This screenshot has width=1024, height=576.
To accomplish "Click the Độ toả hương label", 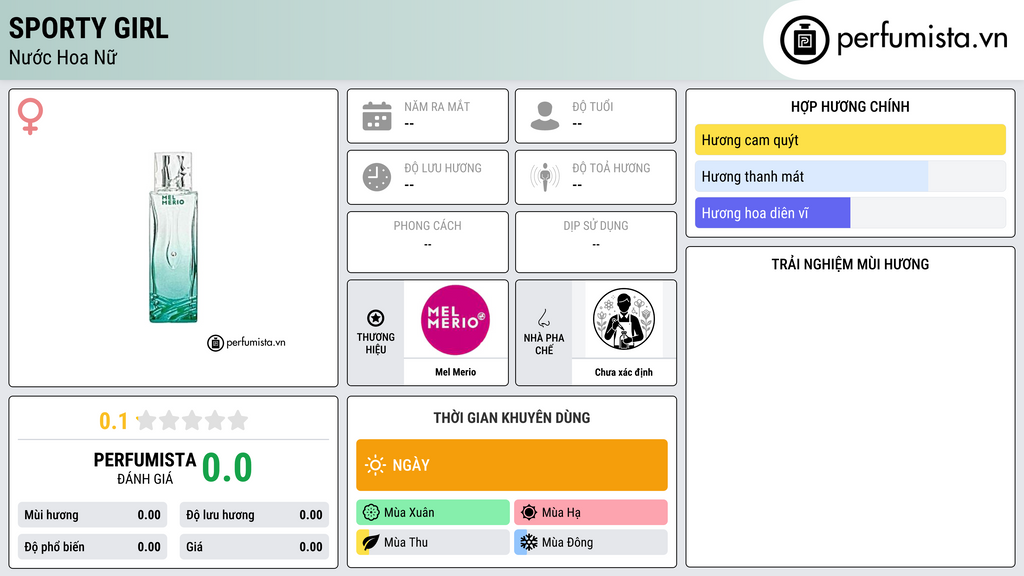I will 611,168.
